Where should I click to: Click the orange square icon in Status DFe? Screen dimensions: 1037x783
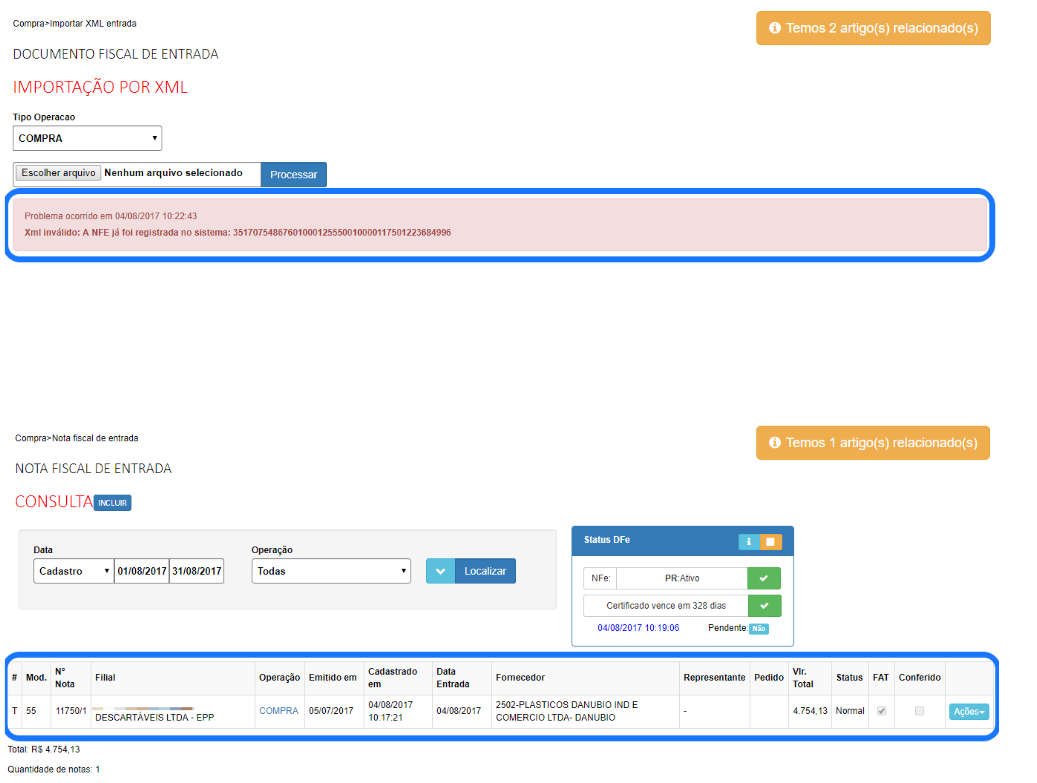click(x=770, y=542)
